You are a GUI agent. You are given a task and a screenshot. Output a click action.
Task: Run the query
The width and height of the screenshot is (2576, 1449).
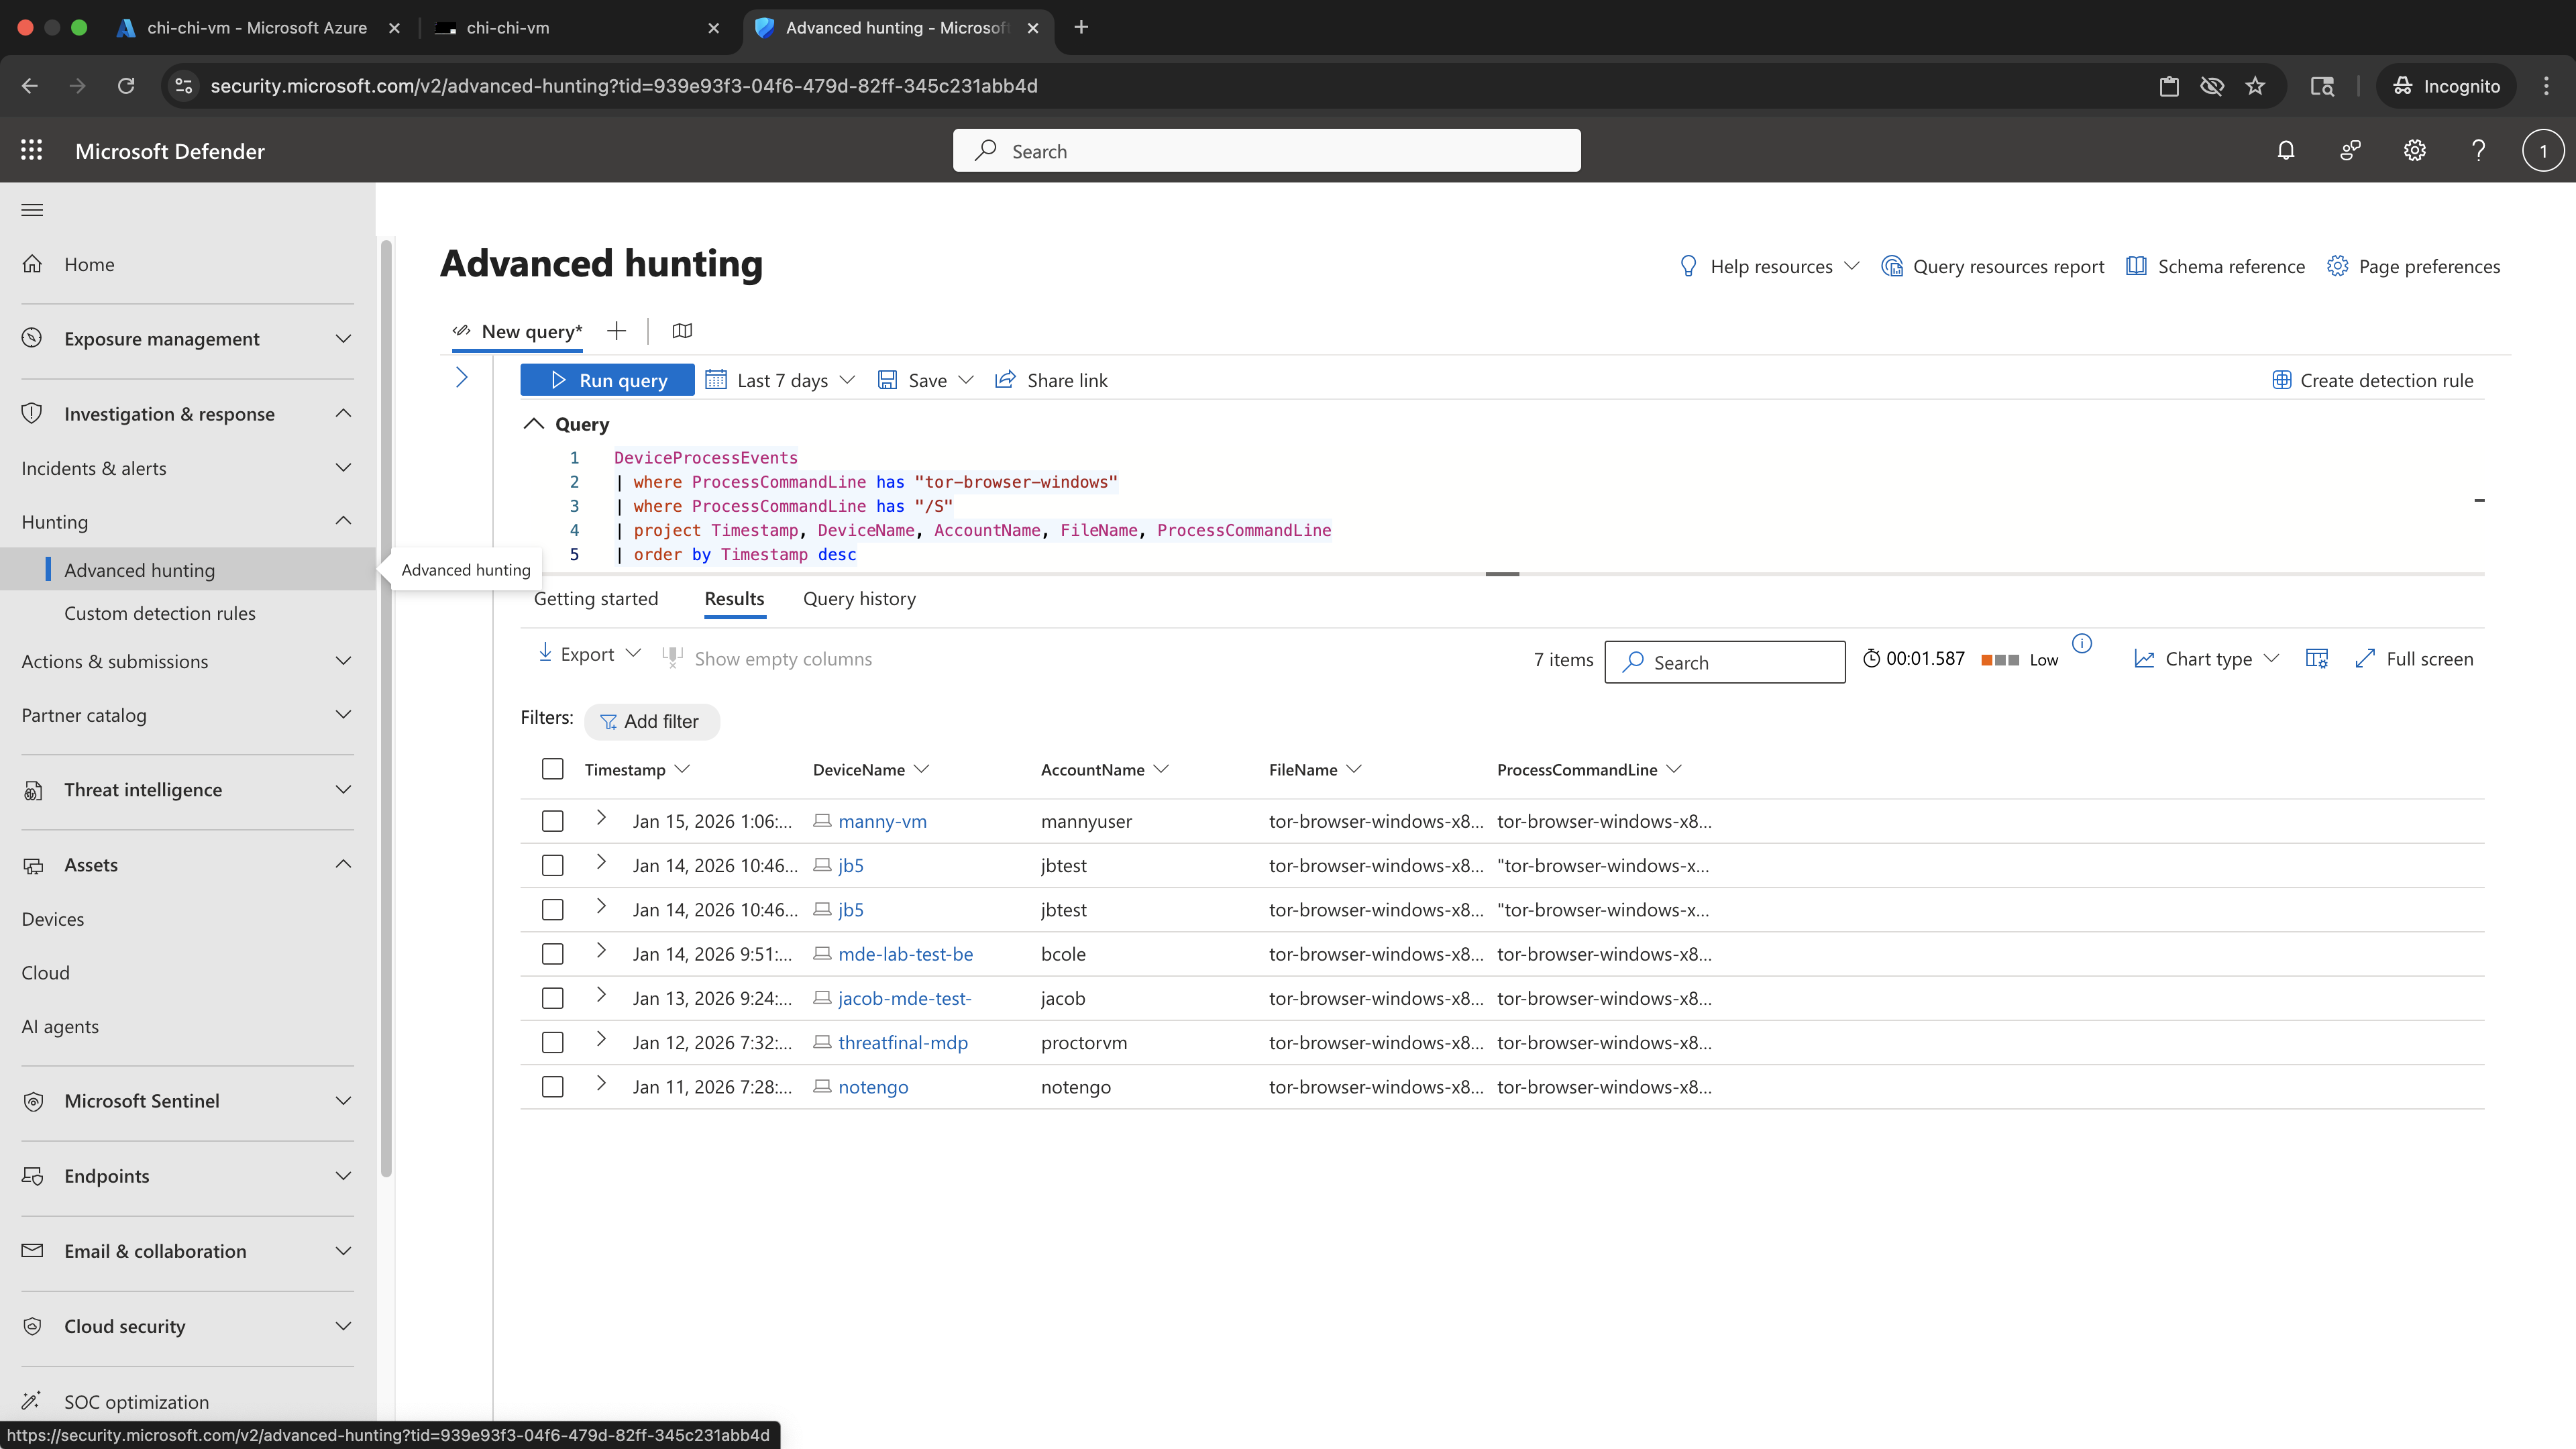pos(607,380)
